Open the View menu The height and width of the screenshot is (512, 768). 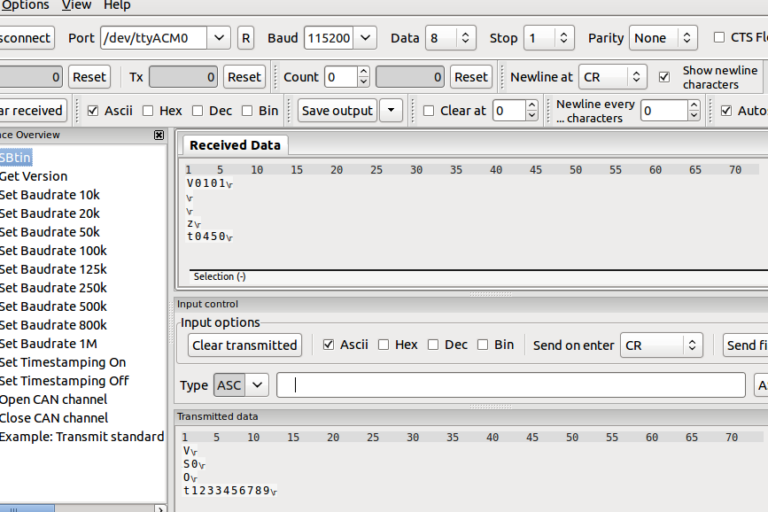tap(77, 5)
